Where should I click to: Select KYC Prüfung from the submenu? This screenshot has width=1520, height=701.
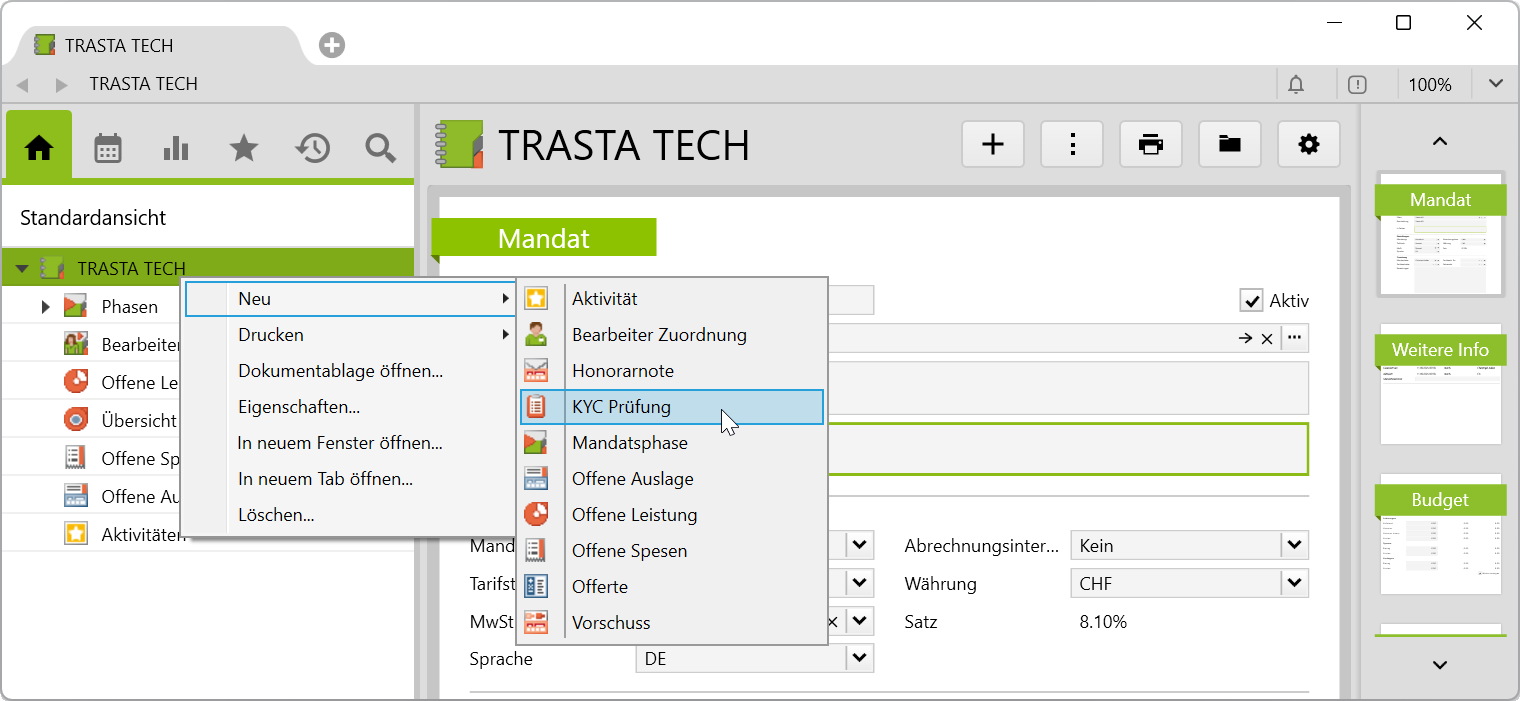[x=621, y=407]
